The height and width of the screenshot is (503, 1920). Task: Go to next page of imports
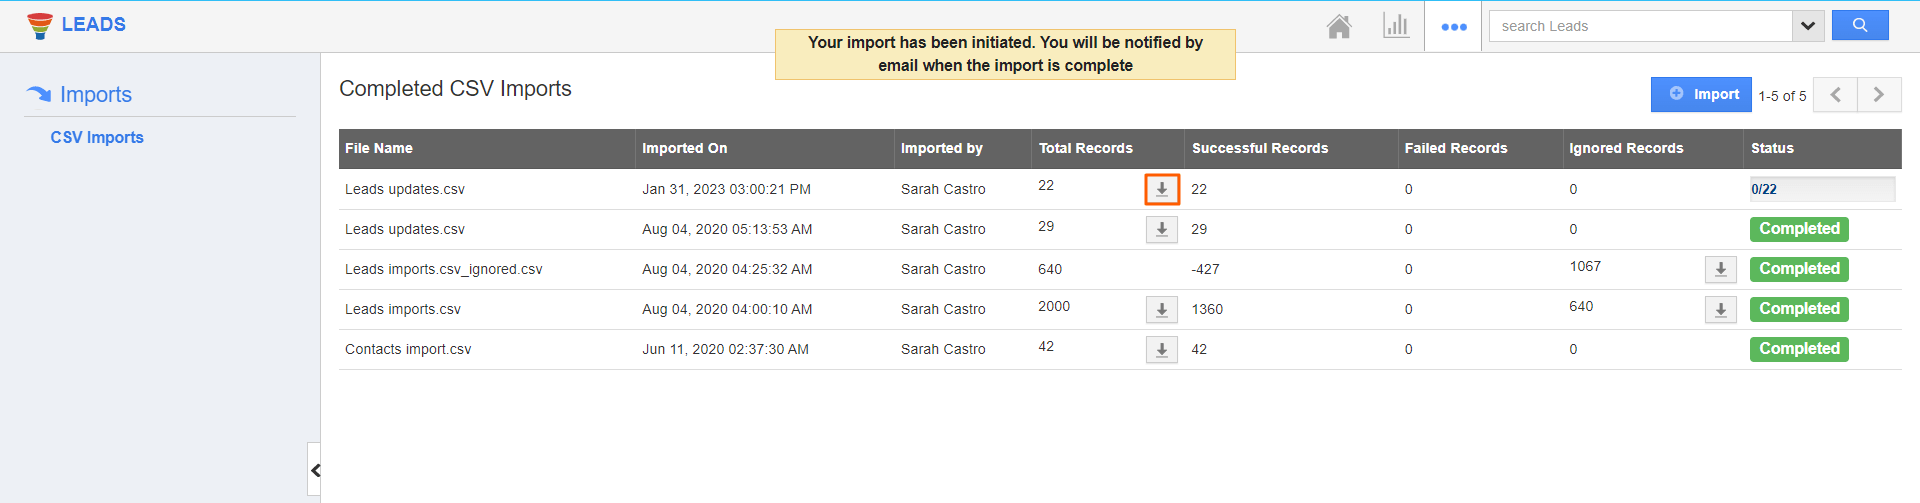[x=1879, y=95]
